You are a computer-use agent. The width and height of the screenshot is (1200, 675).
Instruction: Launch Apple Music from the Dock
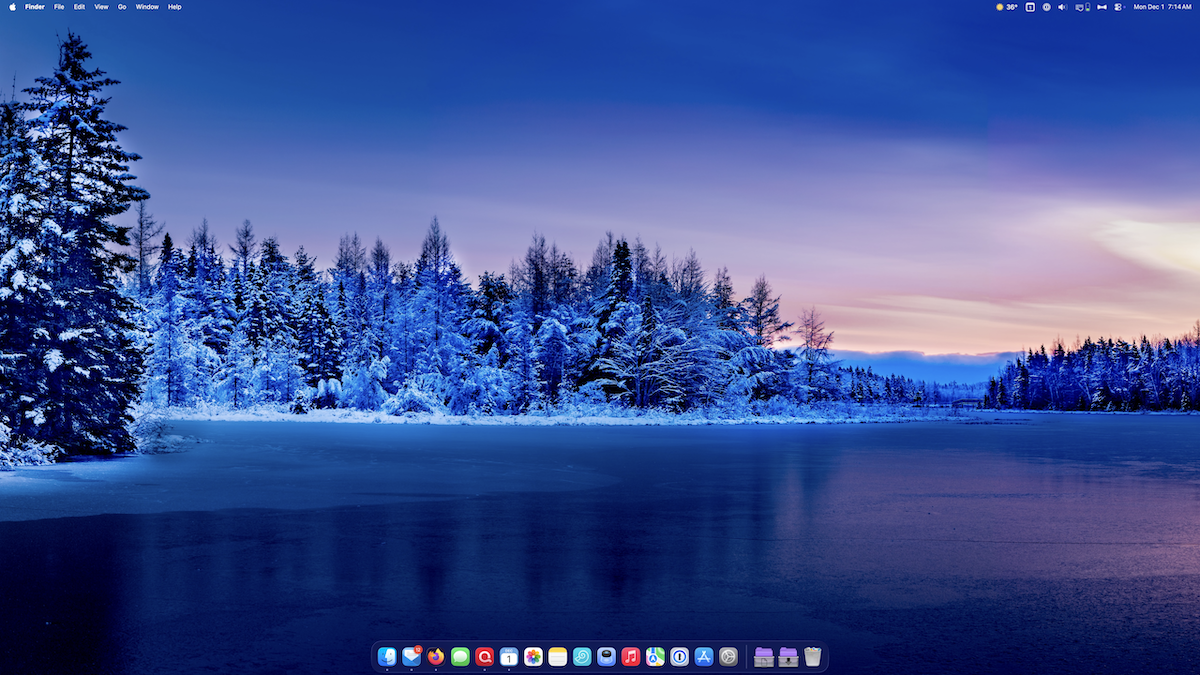click(631, 657)
